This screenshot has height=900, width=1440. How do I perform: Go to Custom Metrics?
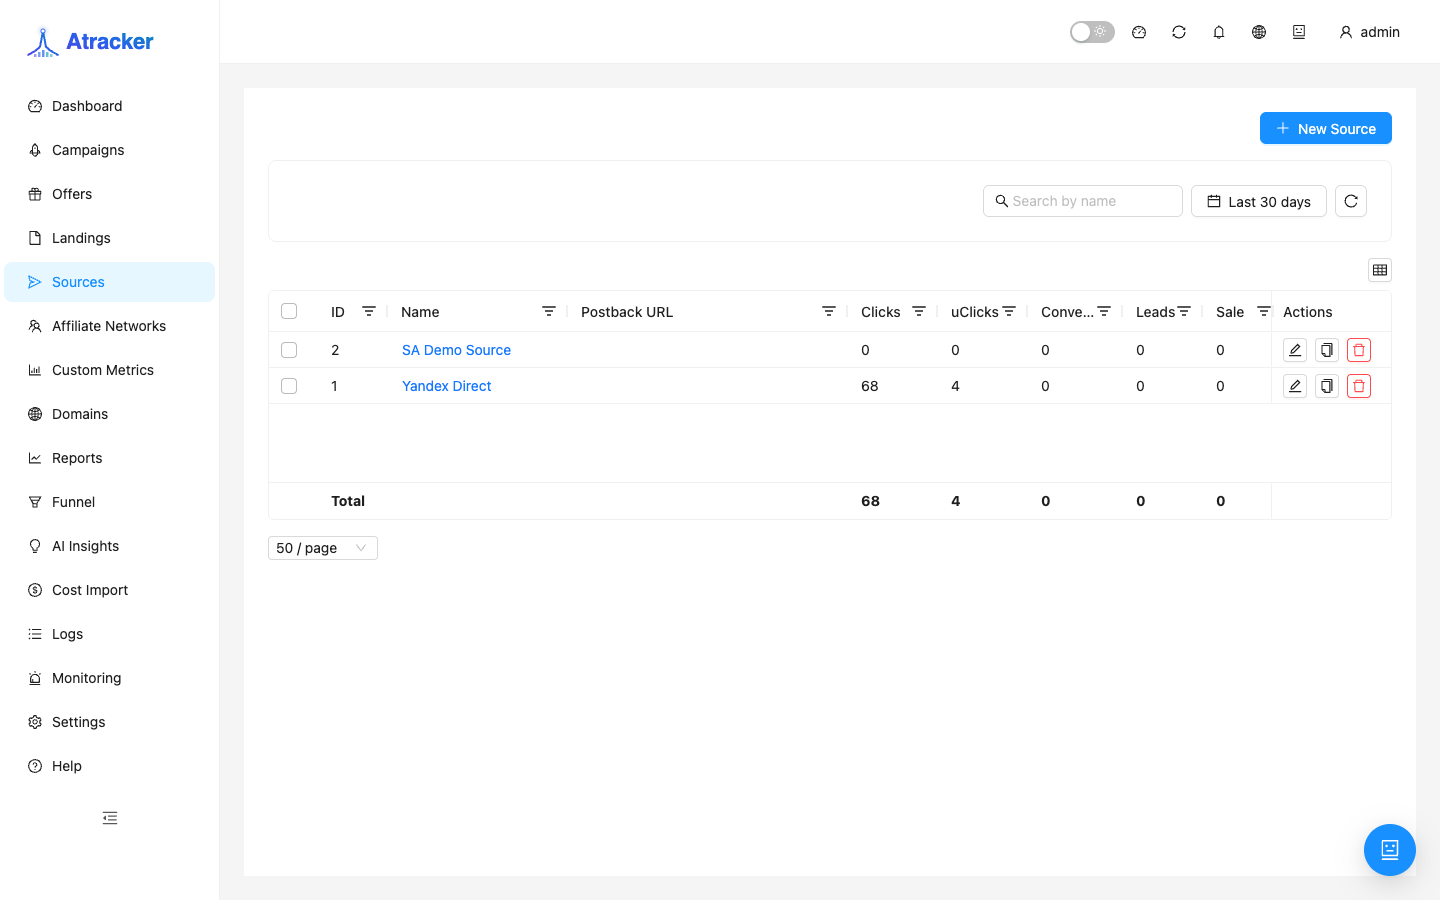pyautogui.click(x=109, y=370)
